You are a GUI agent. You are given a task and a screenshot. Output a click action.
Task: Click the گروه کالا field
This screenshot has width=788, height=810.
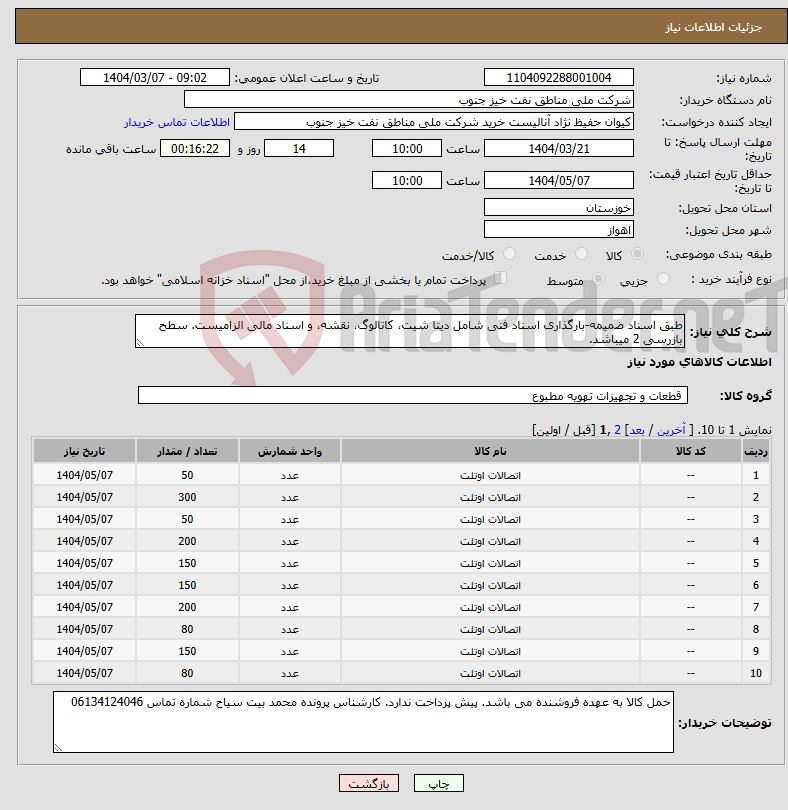click(x=413, y=395)
